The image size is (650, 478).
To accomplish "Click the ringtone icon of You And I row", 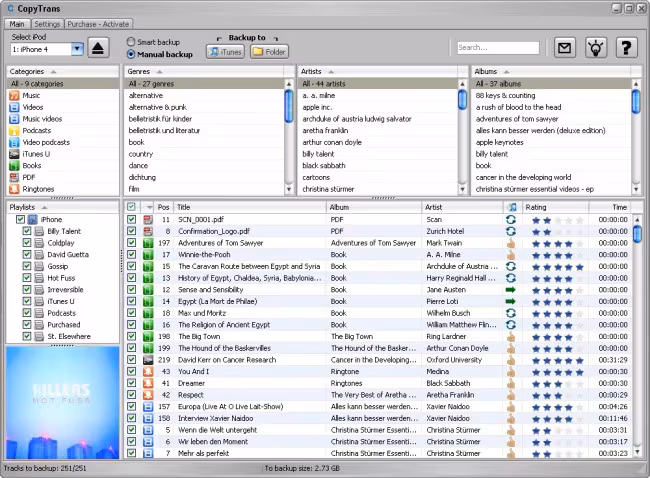I will [148, 371].
